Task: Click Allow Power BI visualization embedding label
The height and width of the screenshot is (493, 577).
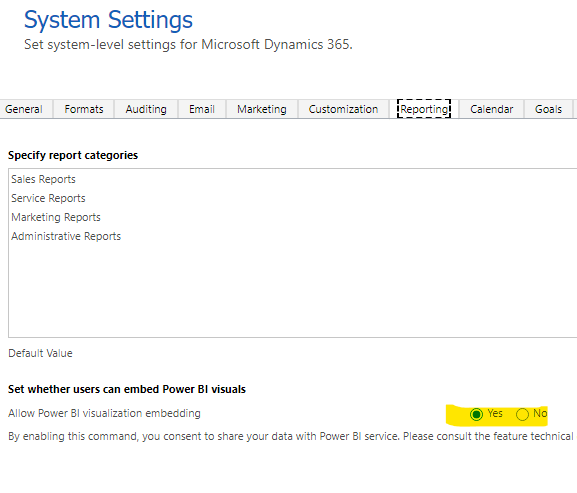Action: (105, 414)
